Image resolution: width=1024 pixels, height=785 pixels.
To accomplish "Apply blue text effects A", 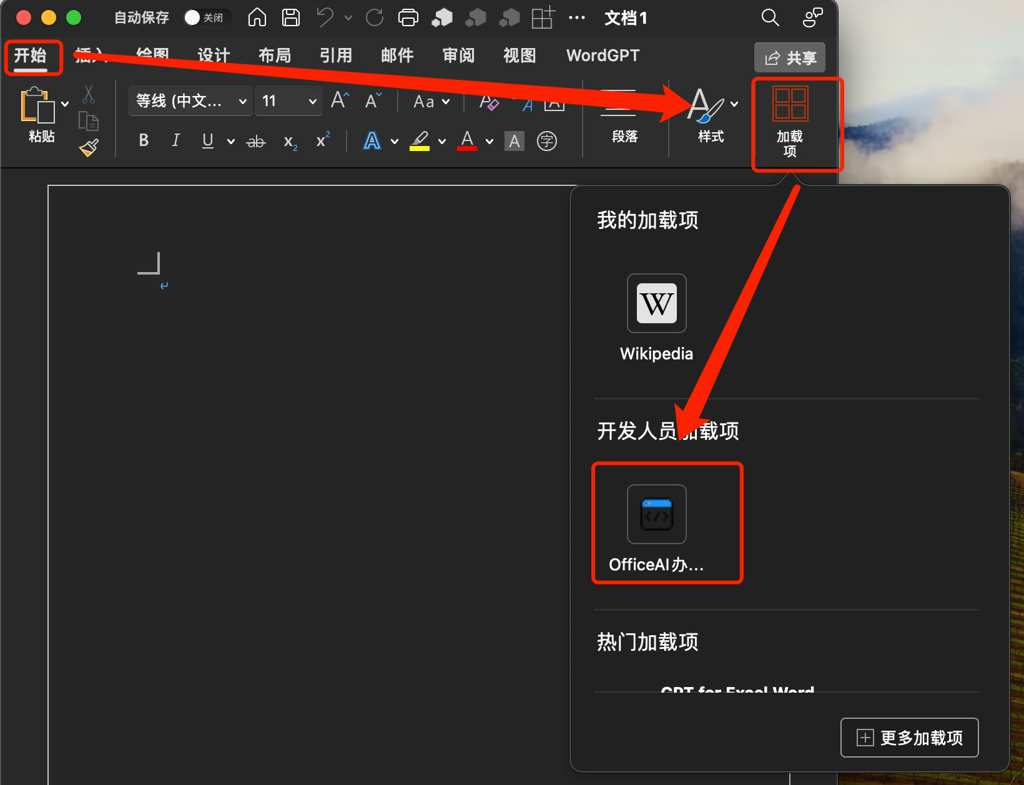I will point(372,141).
